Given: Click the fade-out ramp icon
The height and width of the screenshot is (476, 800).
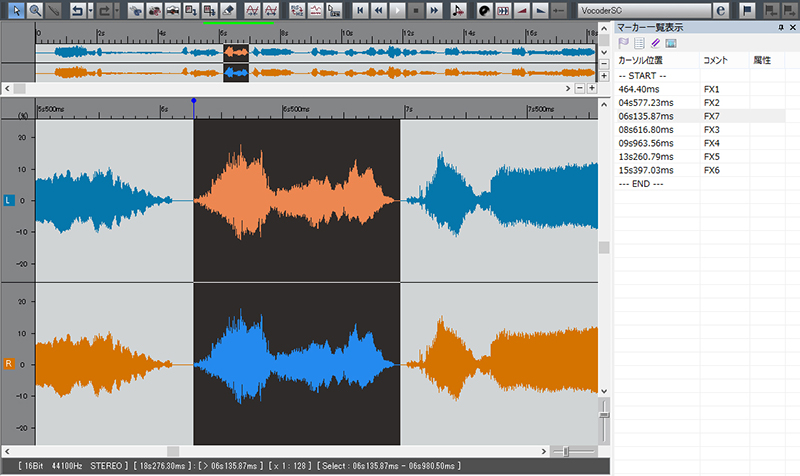Looking at the screenshot, I should (x=541, y=10).
